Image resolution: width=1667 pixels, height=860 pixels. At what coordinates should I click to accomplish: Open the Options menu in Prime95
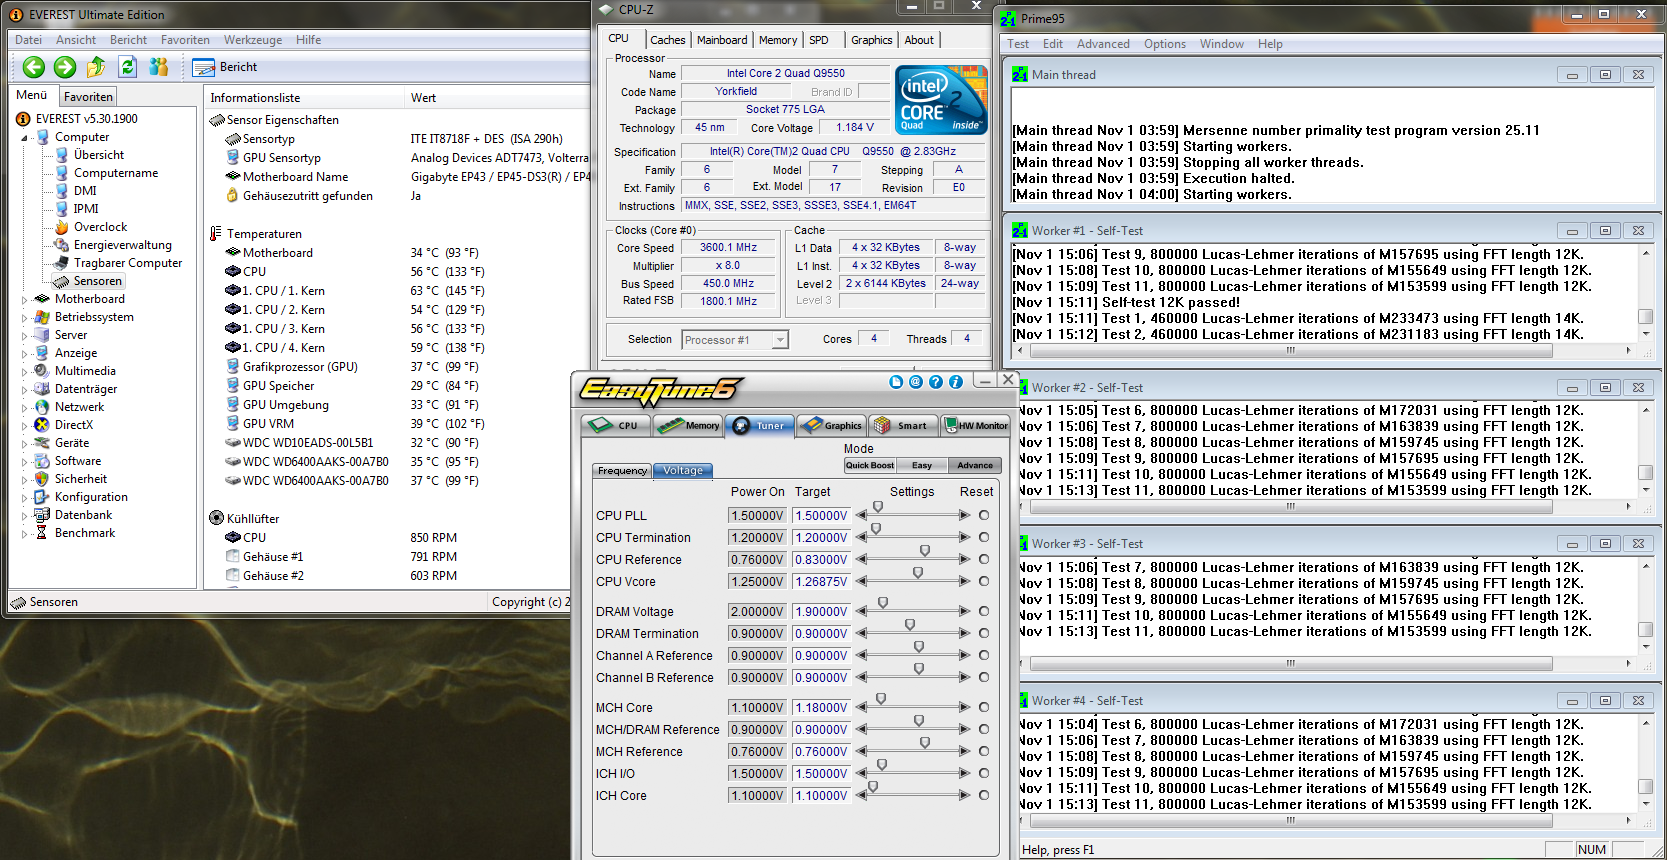(x=1165, y=44)
